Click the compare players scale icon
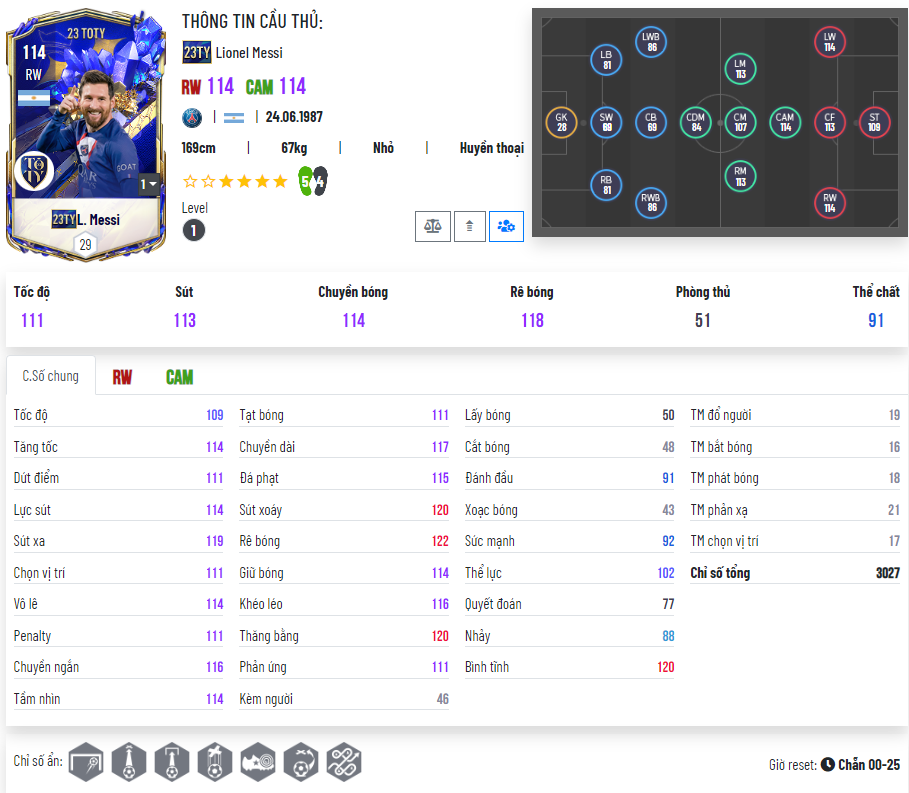This screenshot has height=793, width=909. pos(432,226)
